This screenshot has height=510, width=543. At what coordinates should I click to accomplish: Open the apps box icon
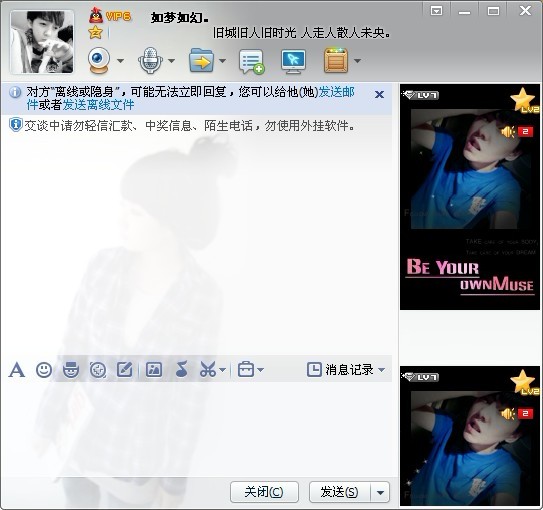[x=336, y=61]
